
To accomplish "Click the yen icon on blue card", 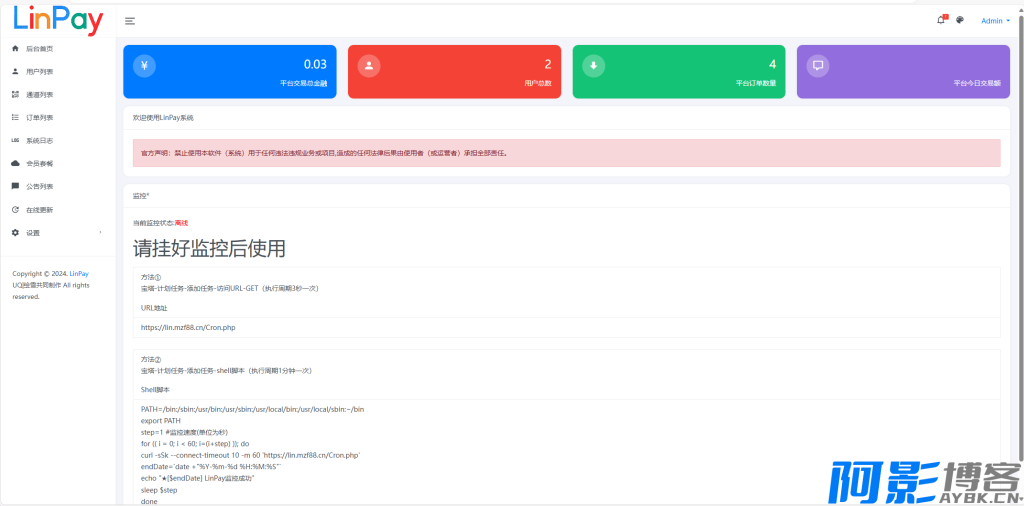I will pyautogui.click(x=144, y=66).
